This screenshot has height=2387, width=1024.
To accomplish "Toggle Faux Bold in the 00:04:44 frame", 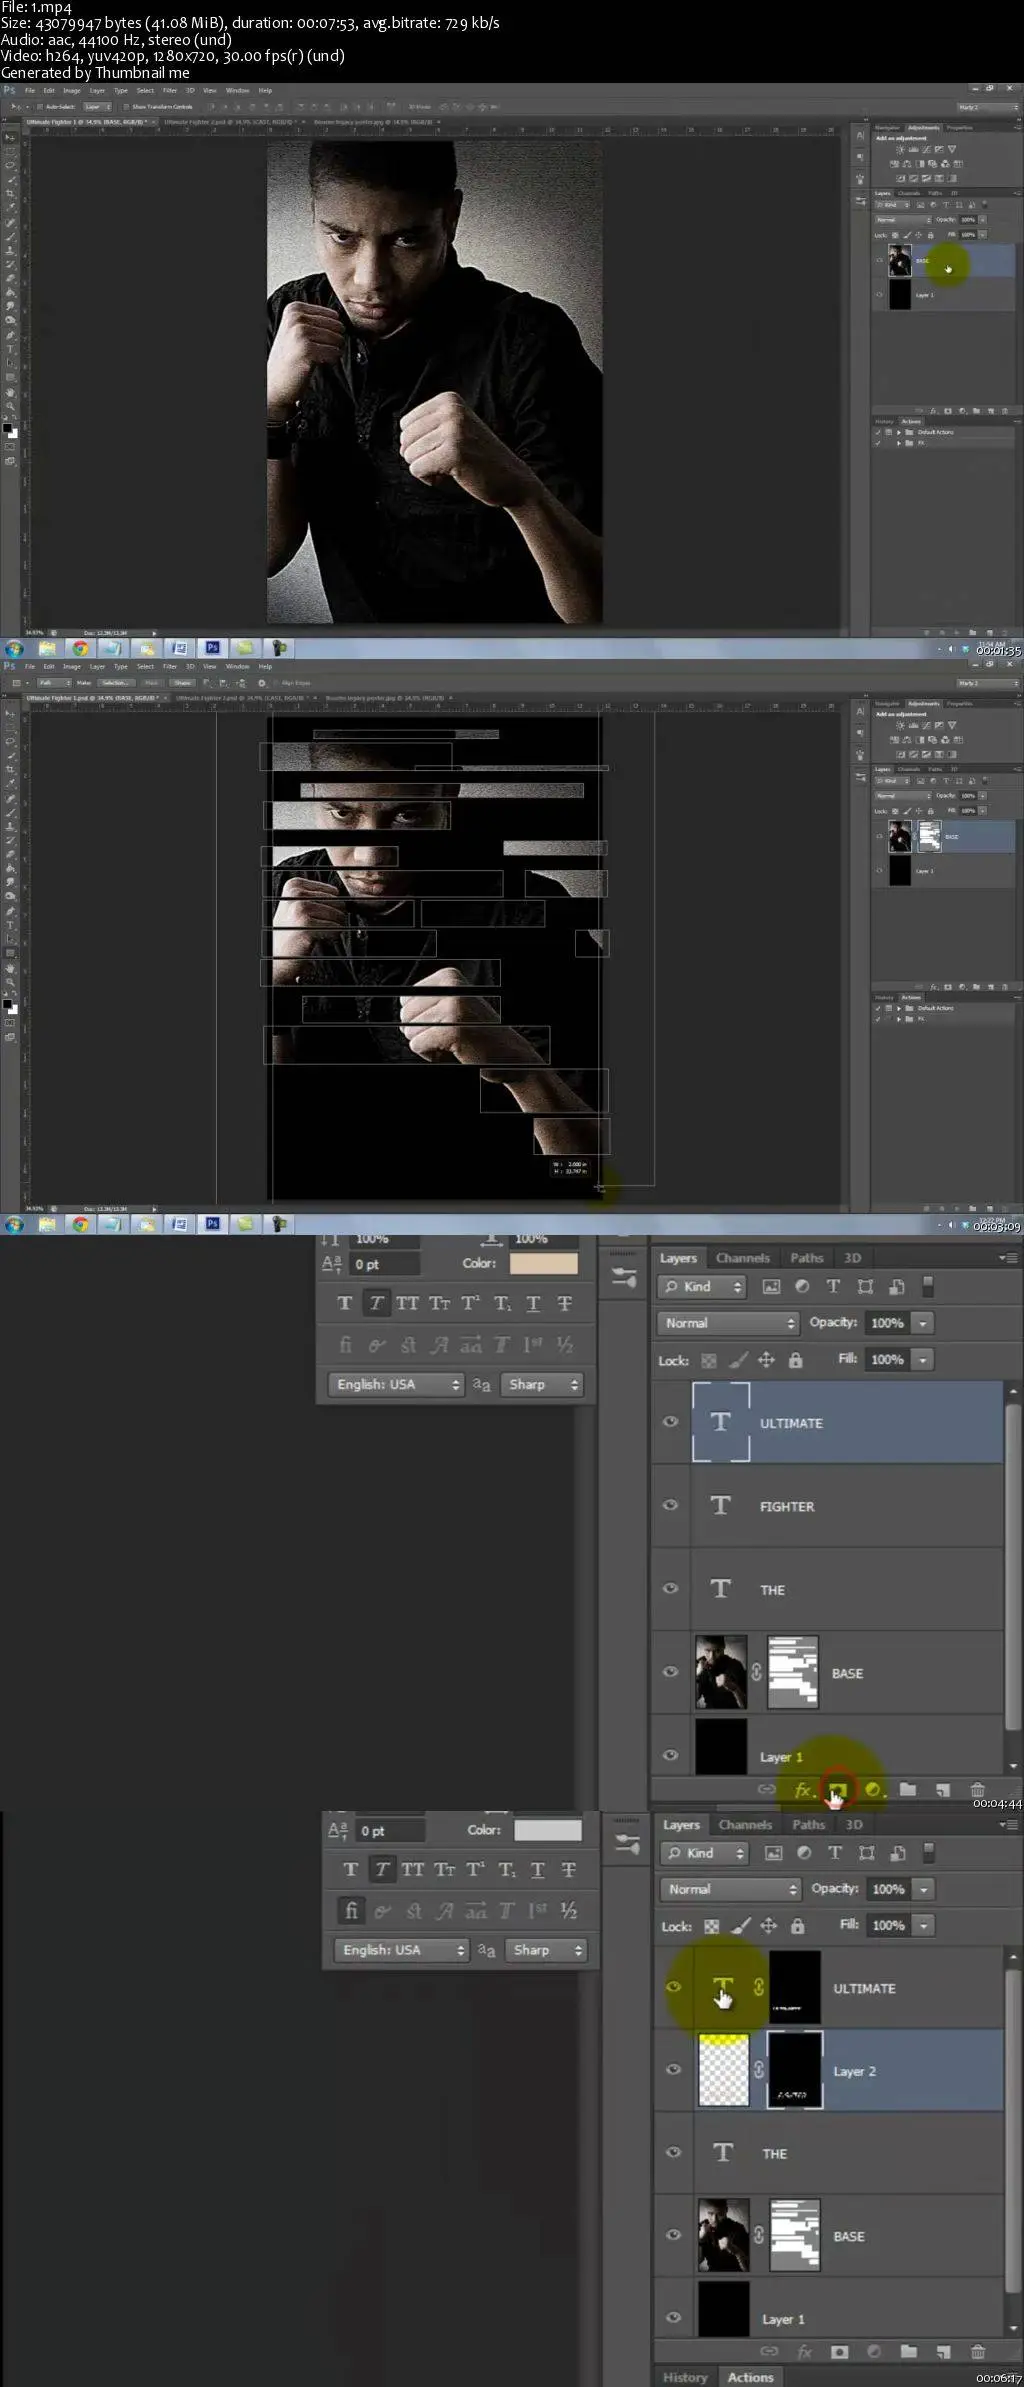I will [x=345, y=1303].
